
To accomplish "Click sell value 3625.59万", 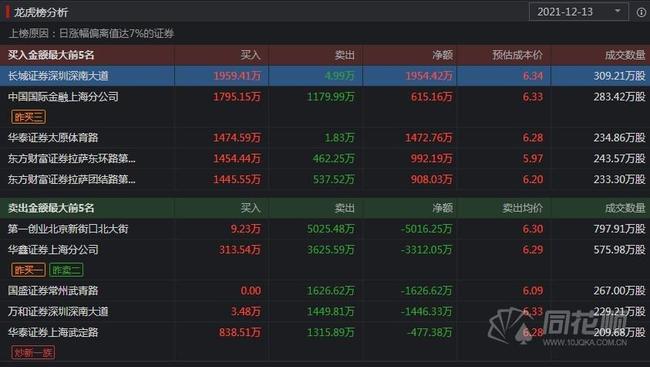I will click(331, 249).
